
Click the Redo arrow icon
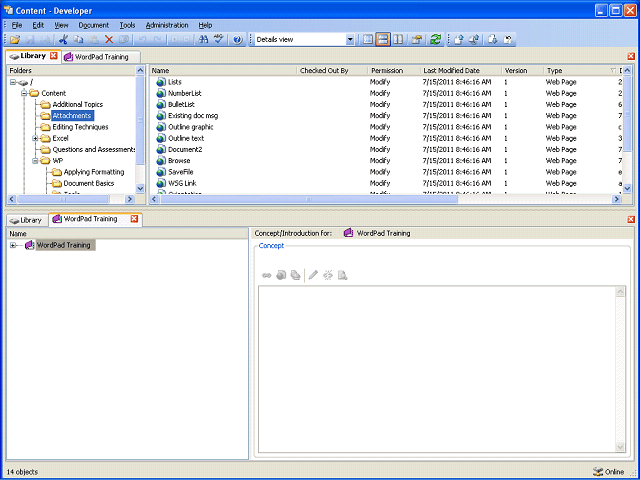158,40
